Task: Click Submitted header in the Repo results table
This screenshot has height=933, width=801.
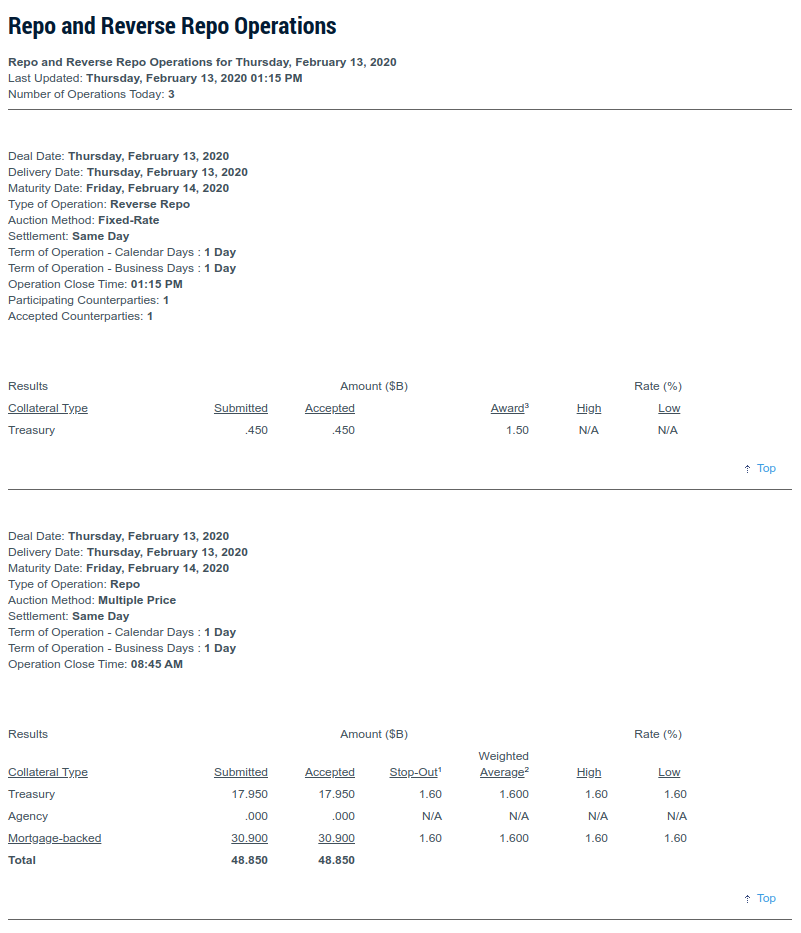Action: (241, 772)
